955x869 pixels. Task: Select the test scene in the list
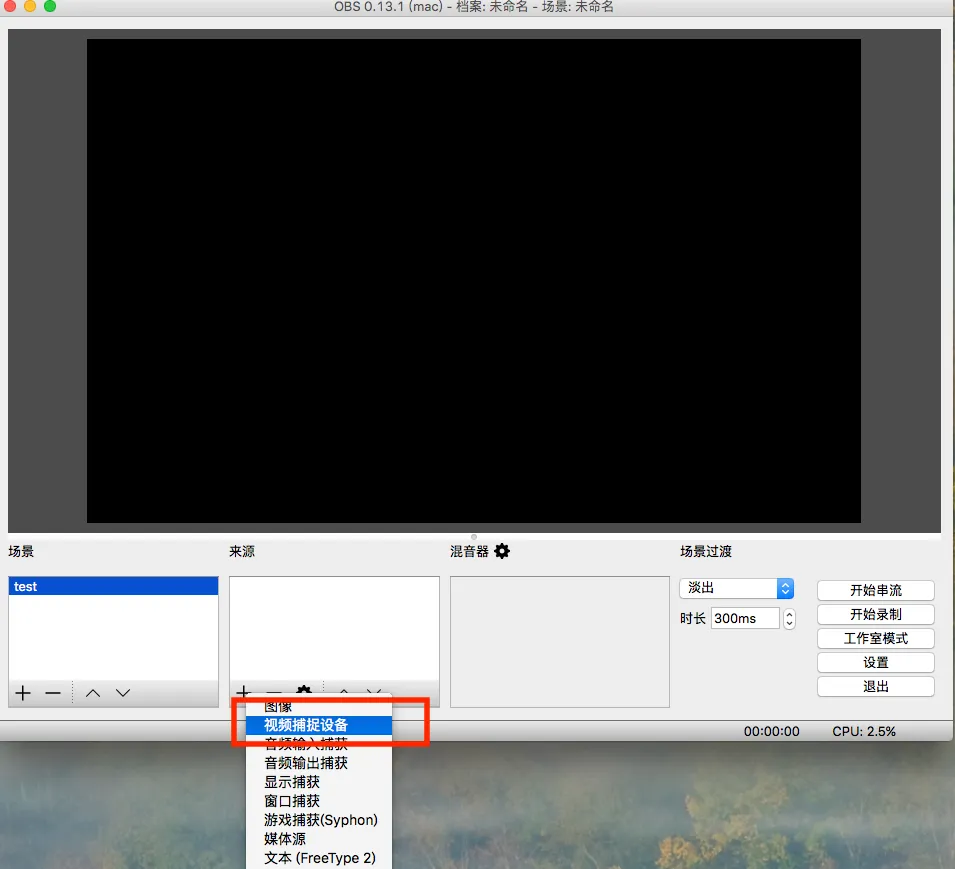click(112, 586)
